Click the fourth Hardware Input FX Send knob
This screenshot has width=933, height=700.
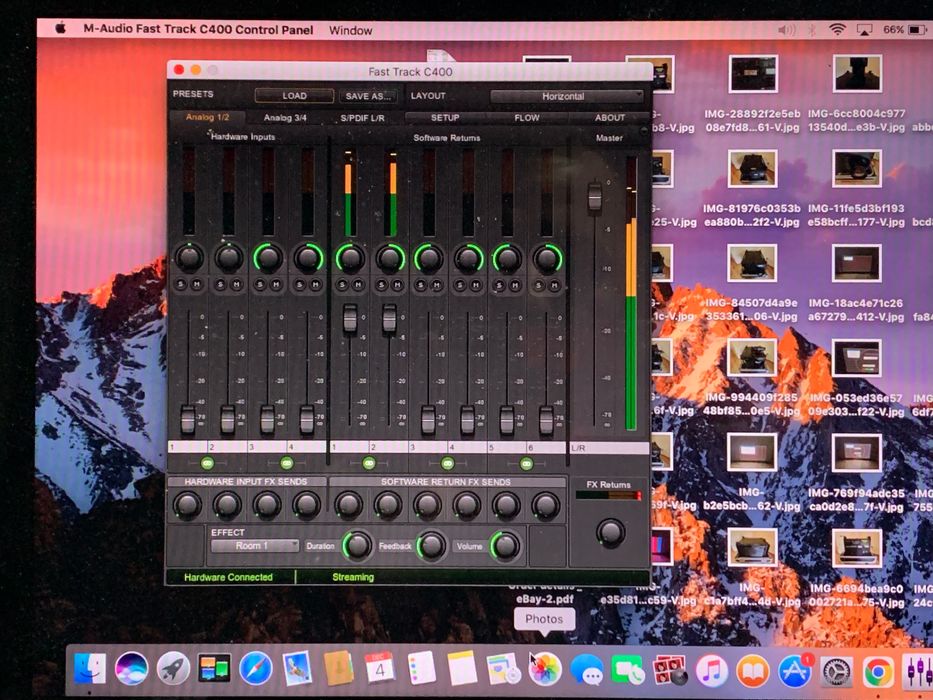click(x=306, y=505)
